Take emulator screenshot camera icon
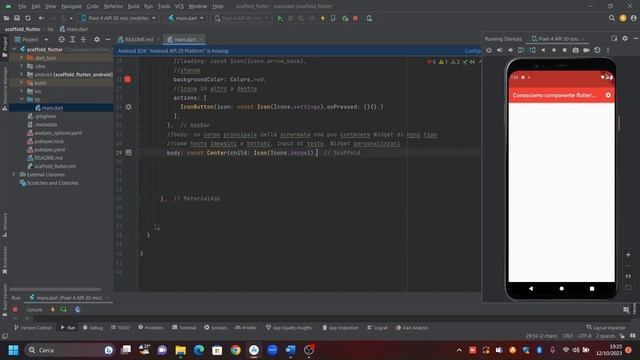This screenshot has width=640, height=360. click(x=576, y=50)
